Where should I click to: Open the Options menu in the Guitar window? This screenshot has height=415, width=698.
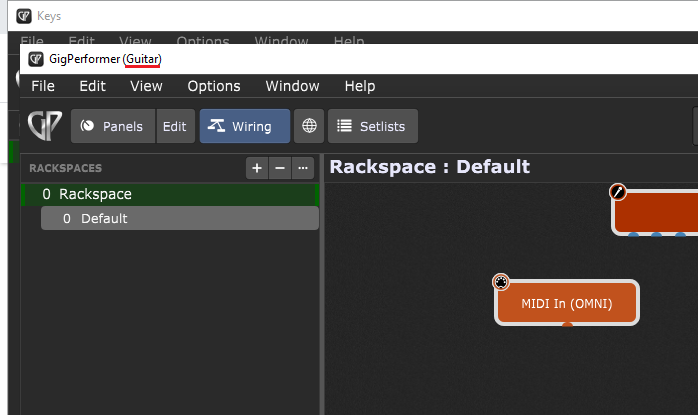(x=214, y=86)
